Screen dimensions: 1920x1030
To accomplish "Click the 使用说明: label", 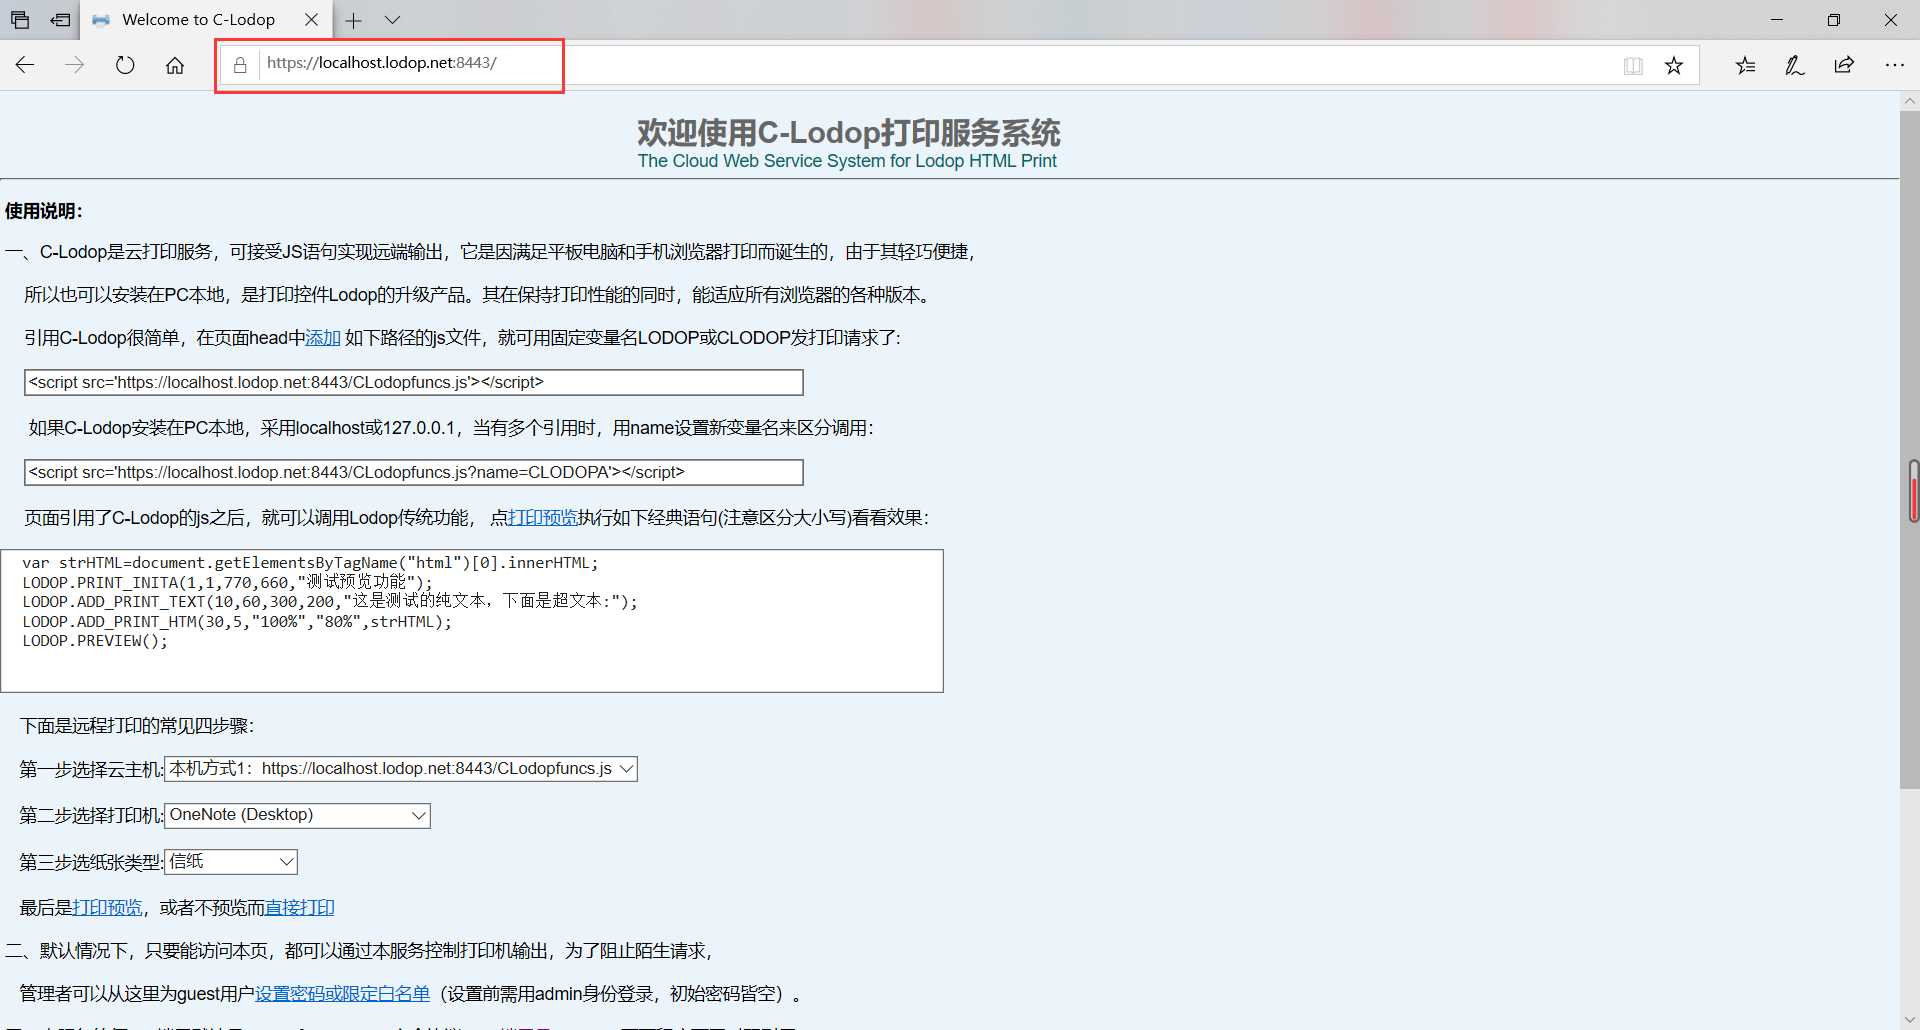I will (44, 211).
